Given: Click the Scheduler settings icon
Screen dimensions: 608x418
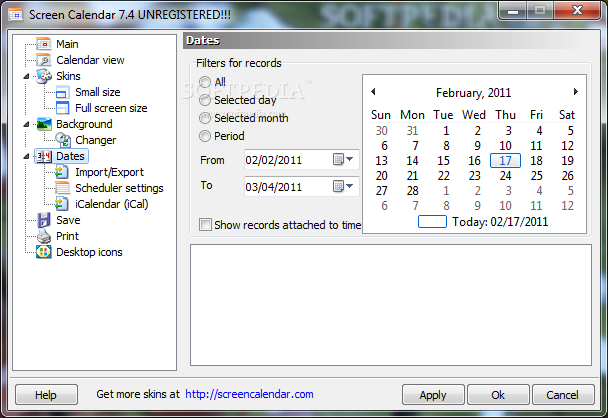Looking at the screenshot, I should [x=62, y=188].
